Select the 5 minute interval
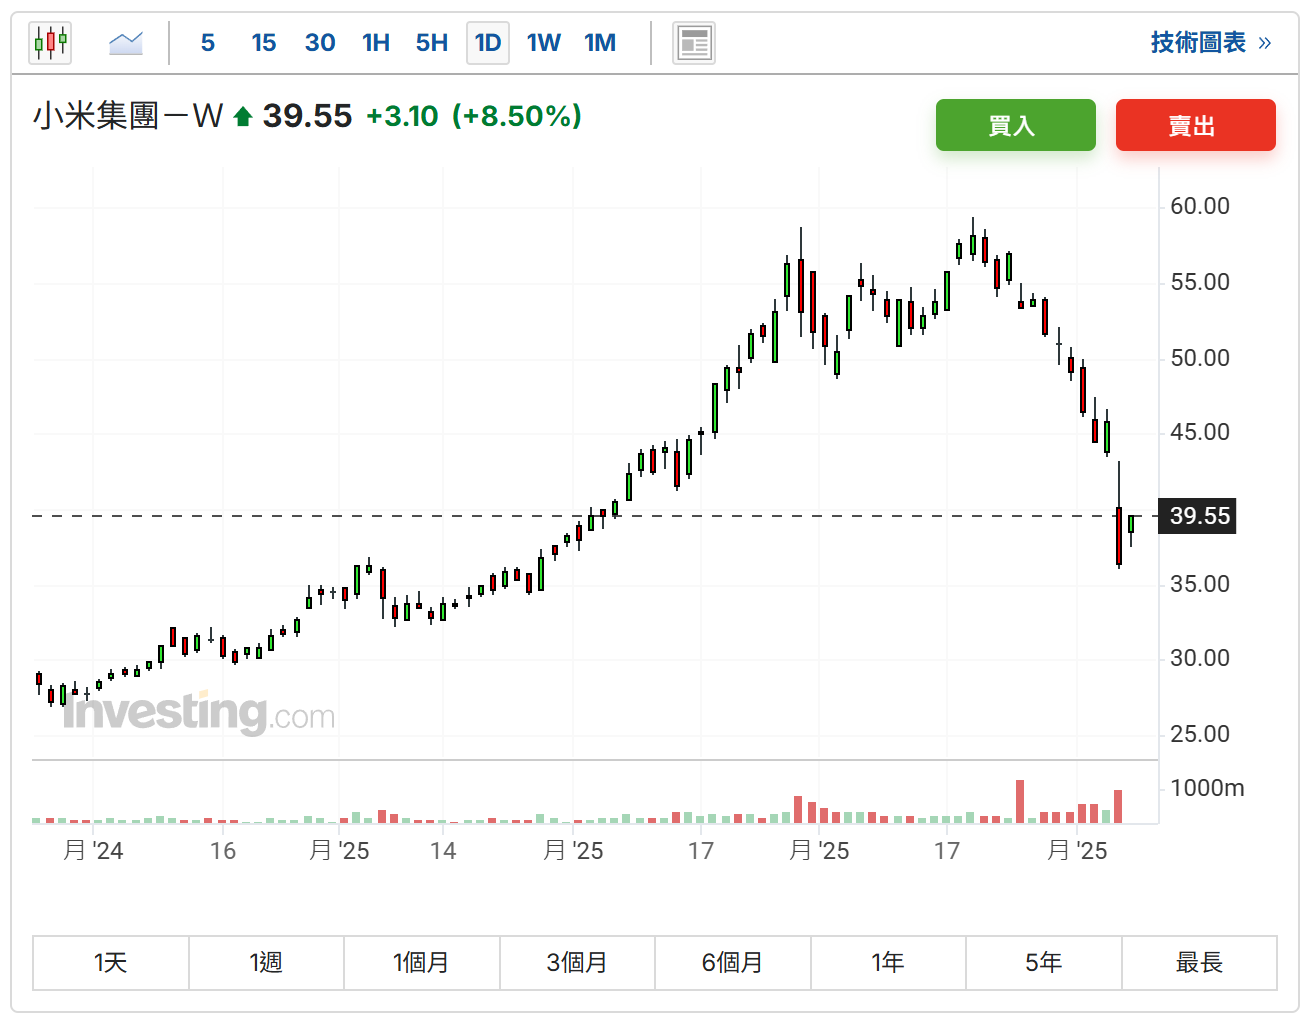This screenshot has width=1305, height=1017. tap(208, 43)
